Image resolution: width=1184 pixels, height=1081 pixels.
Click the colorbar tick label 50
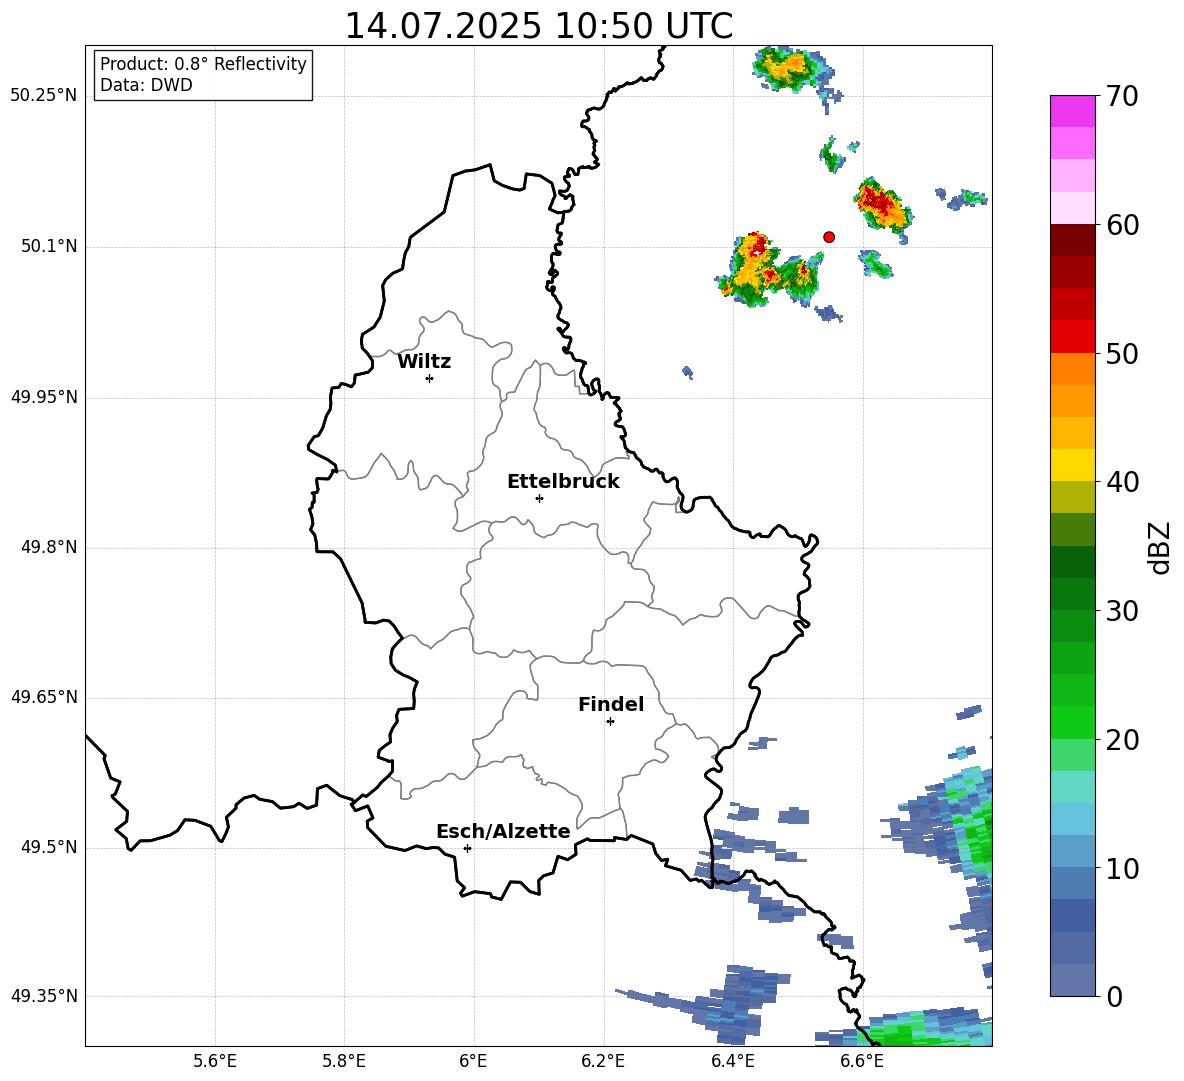coord(1122,353)
